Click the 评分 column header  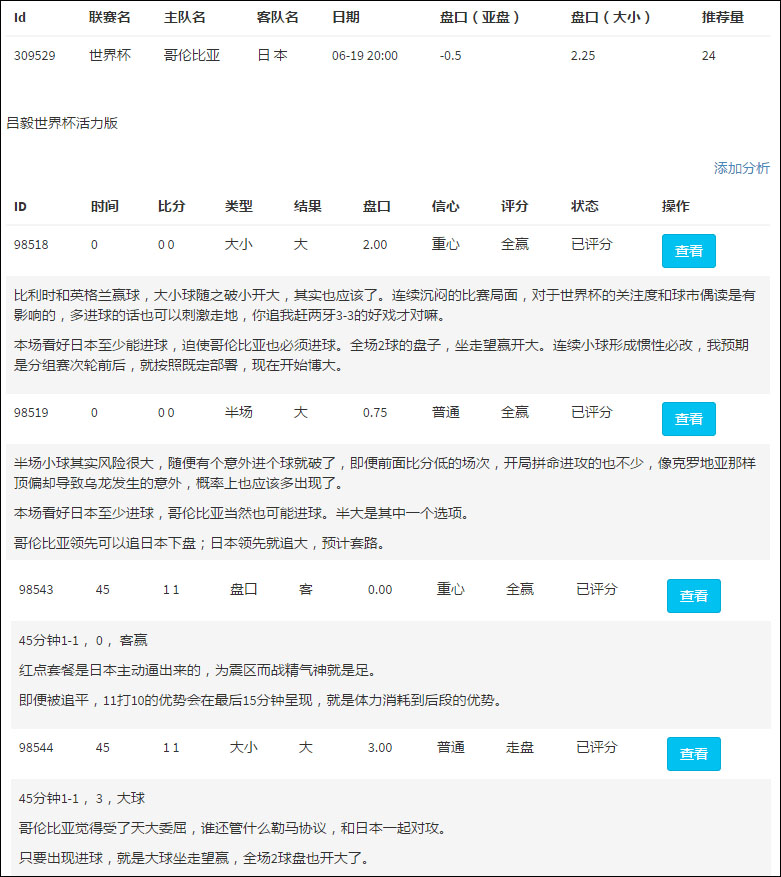tap(514, 206)
